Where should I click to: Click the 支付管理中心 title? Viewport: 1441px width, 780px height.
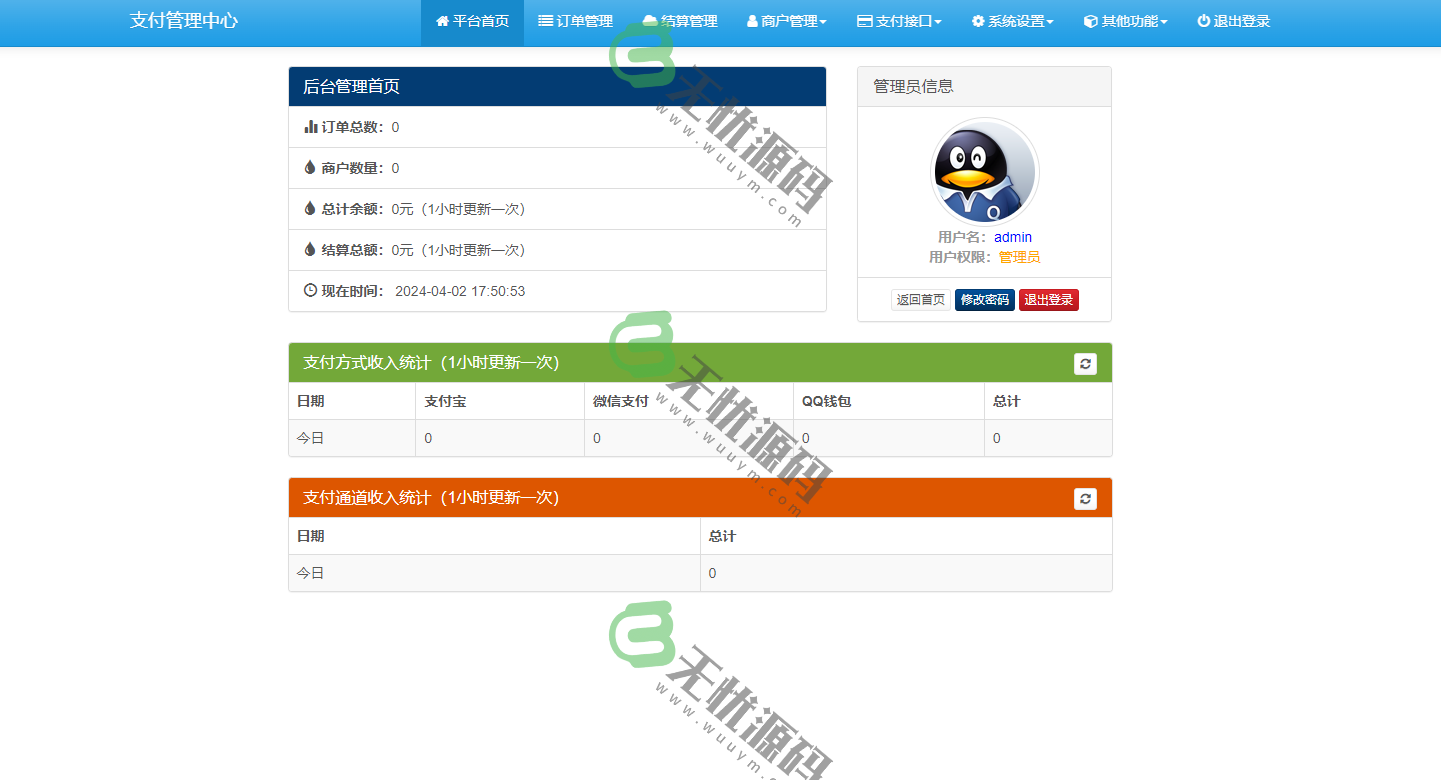click(182, 20)
